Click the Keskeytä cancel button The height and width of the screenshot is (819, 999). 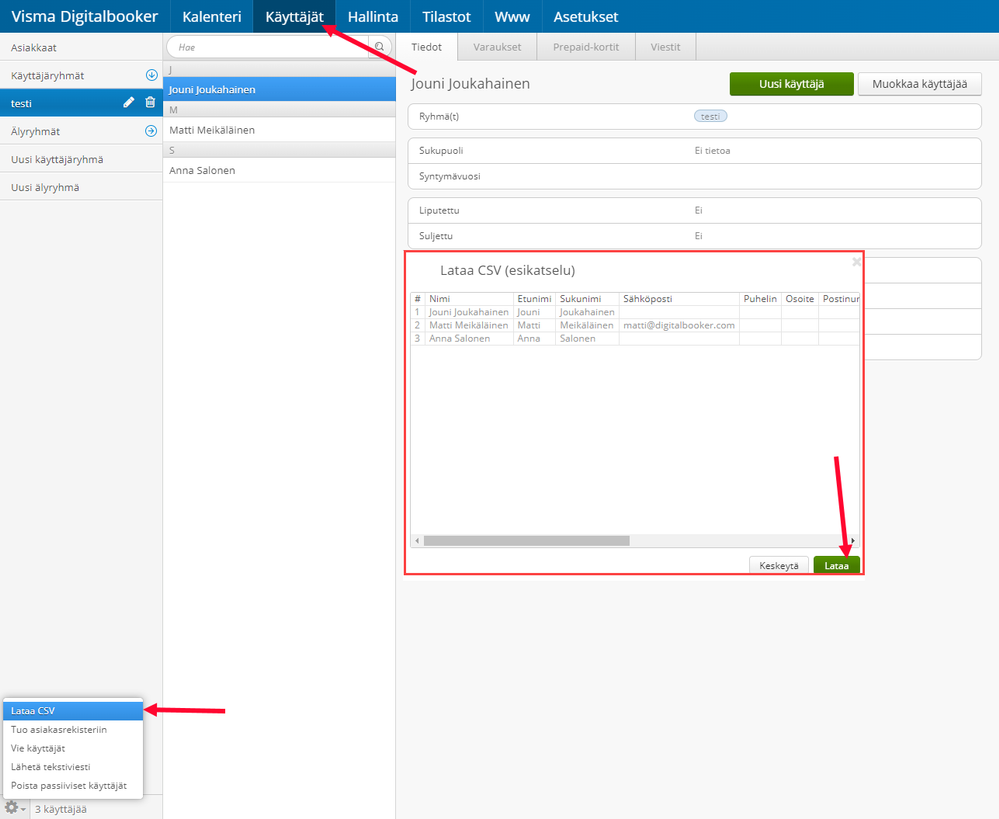(x=779, y=565)
